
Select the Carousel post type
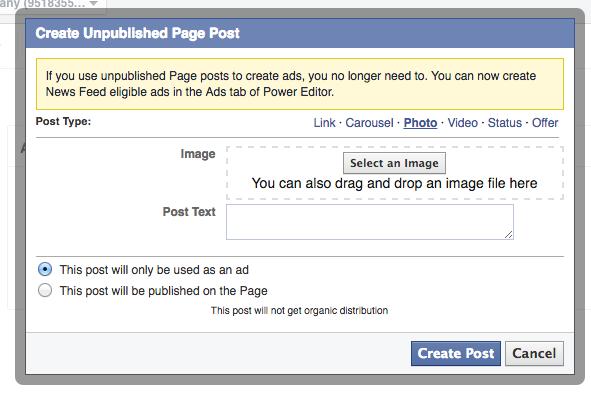pyautogui.click(x=369, y=123)
